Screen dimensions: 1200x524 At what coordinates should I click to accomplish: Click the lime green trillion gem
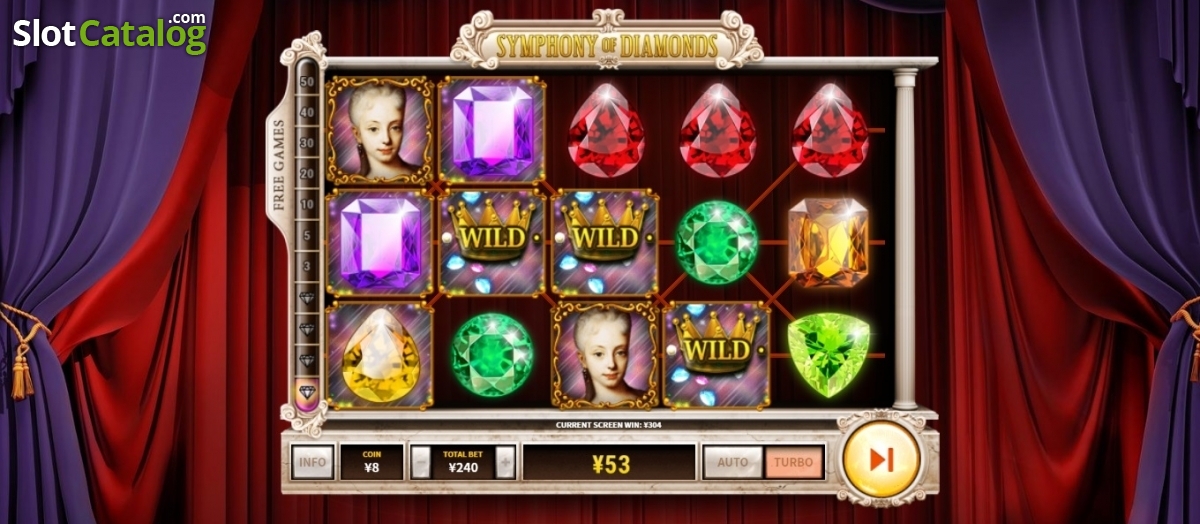[x=828, y=355]
